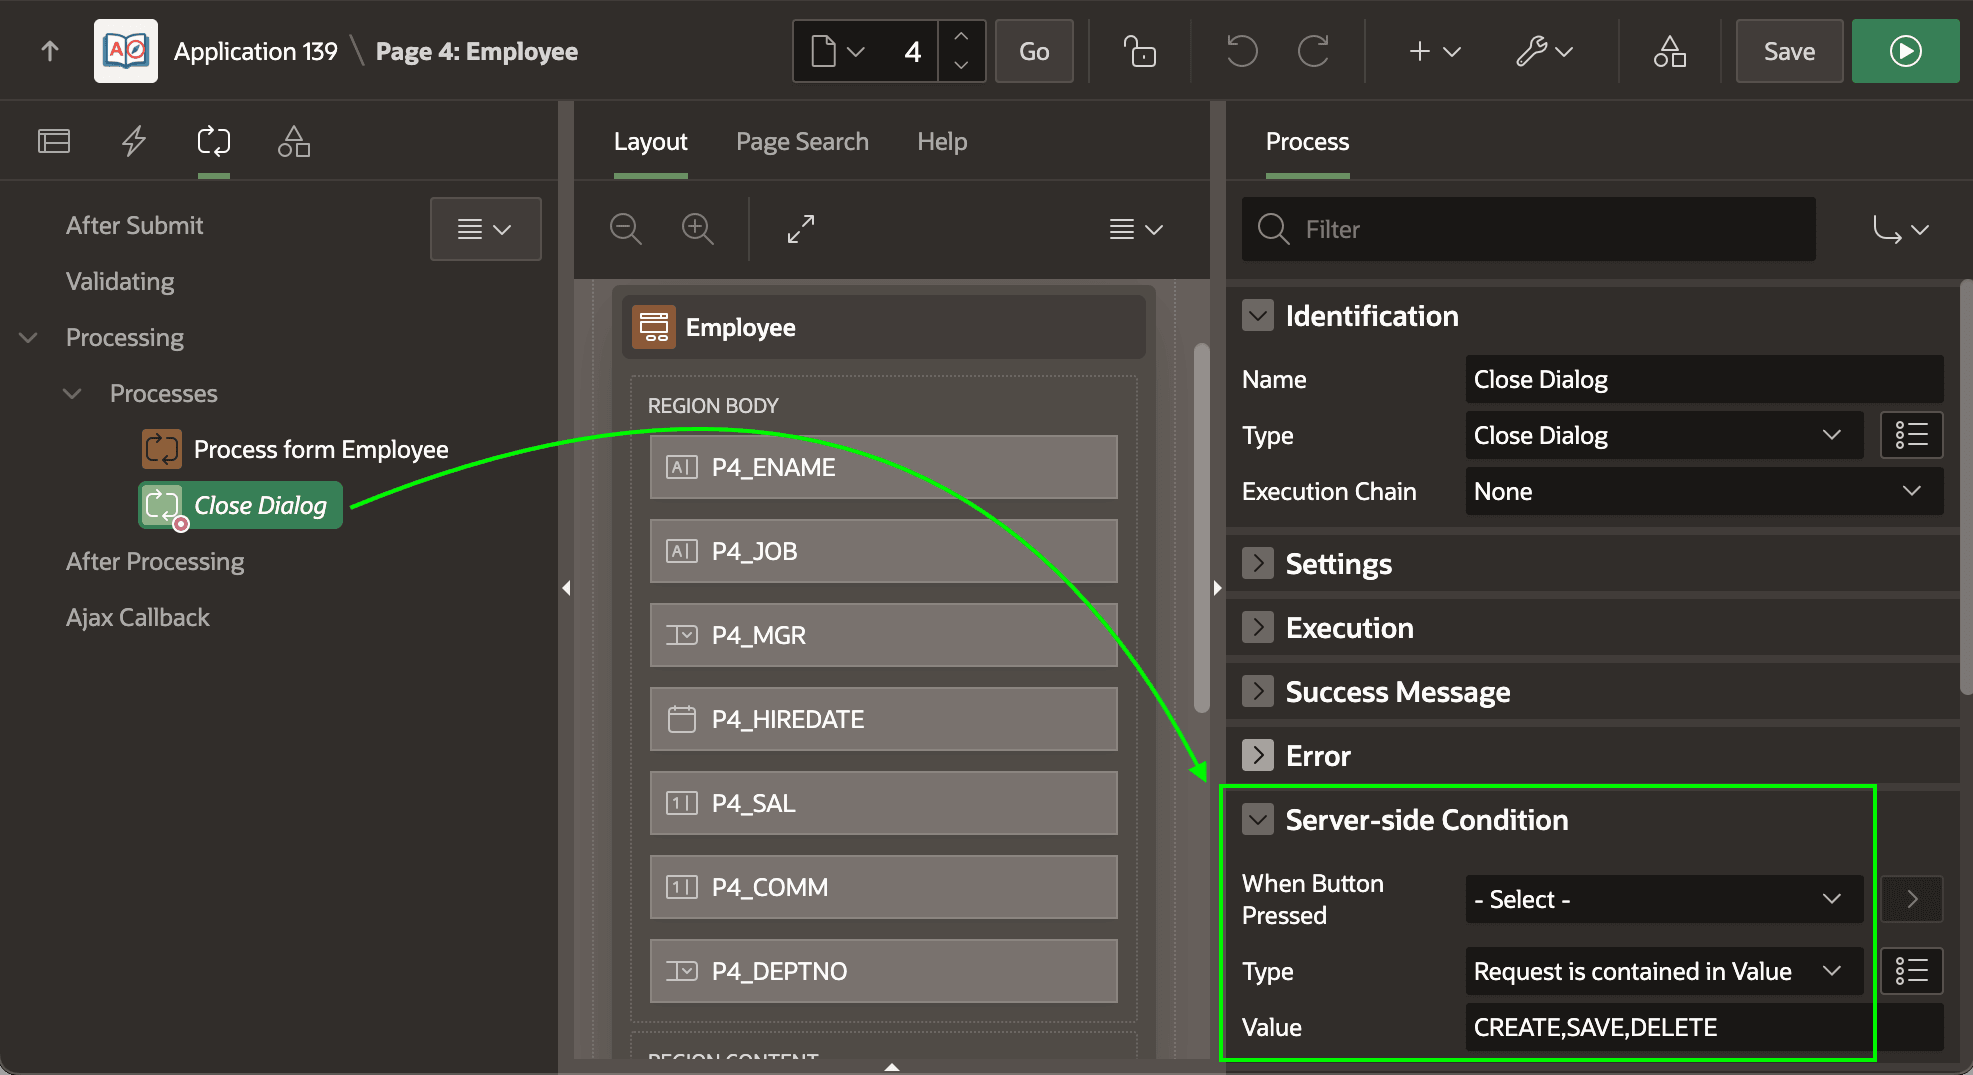Image resolution: width=1973 pixels, height=1075 pixels.
Task: Click the Go button
Action: (x=1034, y=51)
